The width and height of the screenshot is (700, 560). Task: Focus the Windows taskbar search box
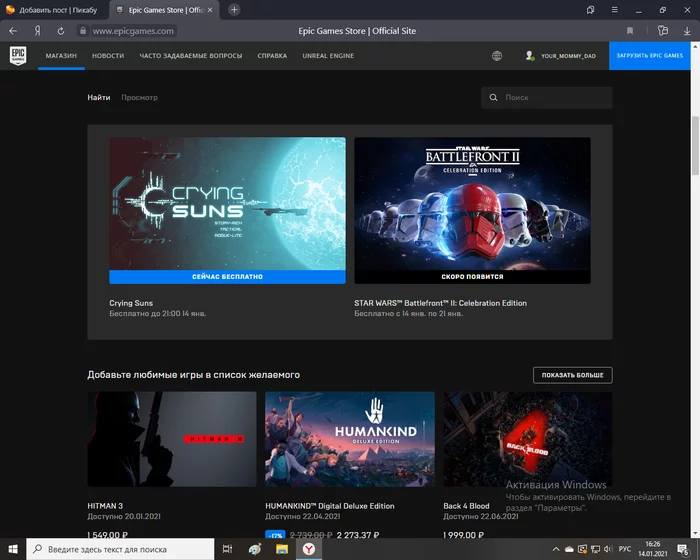pos(121,549)
